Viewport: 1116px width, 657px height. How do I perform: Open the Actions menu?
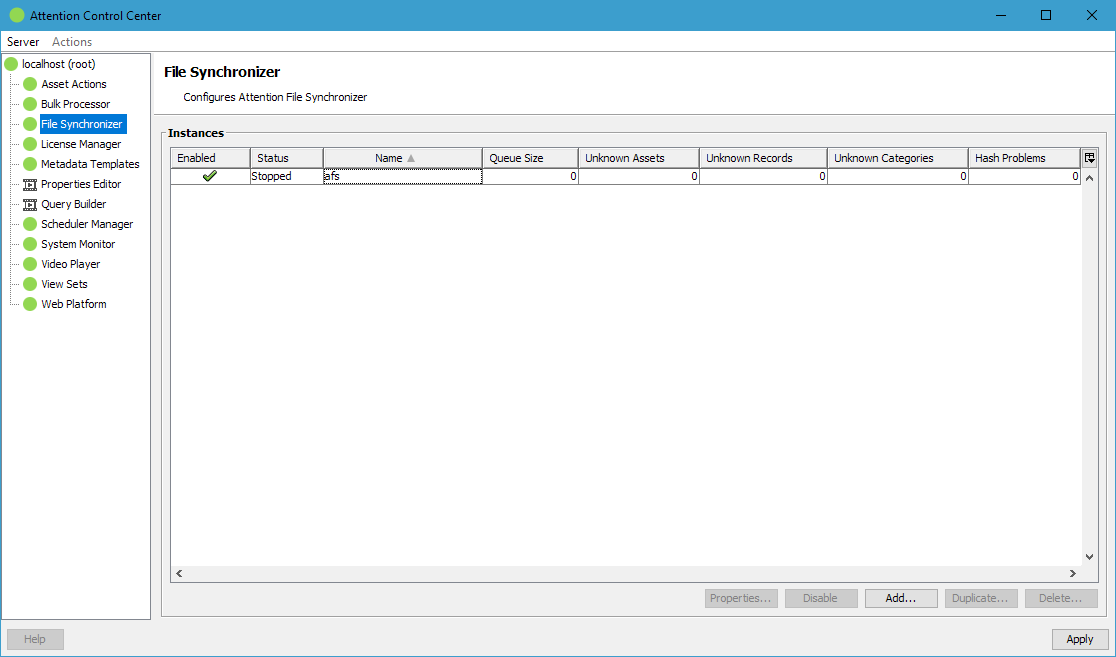coord(72,42)
